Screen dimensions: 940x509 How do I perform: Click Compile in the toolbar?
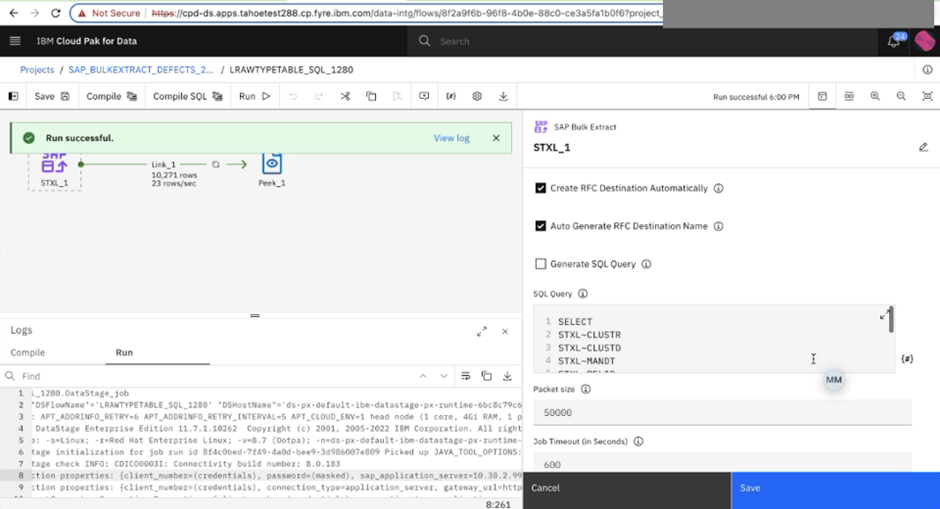(x=112, y=96)
